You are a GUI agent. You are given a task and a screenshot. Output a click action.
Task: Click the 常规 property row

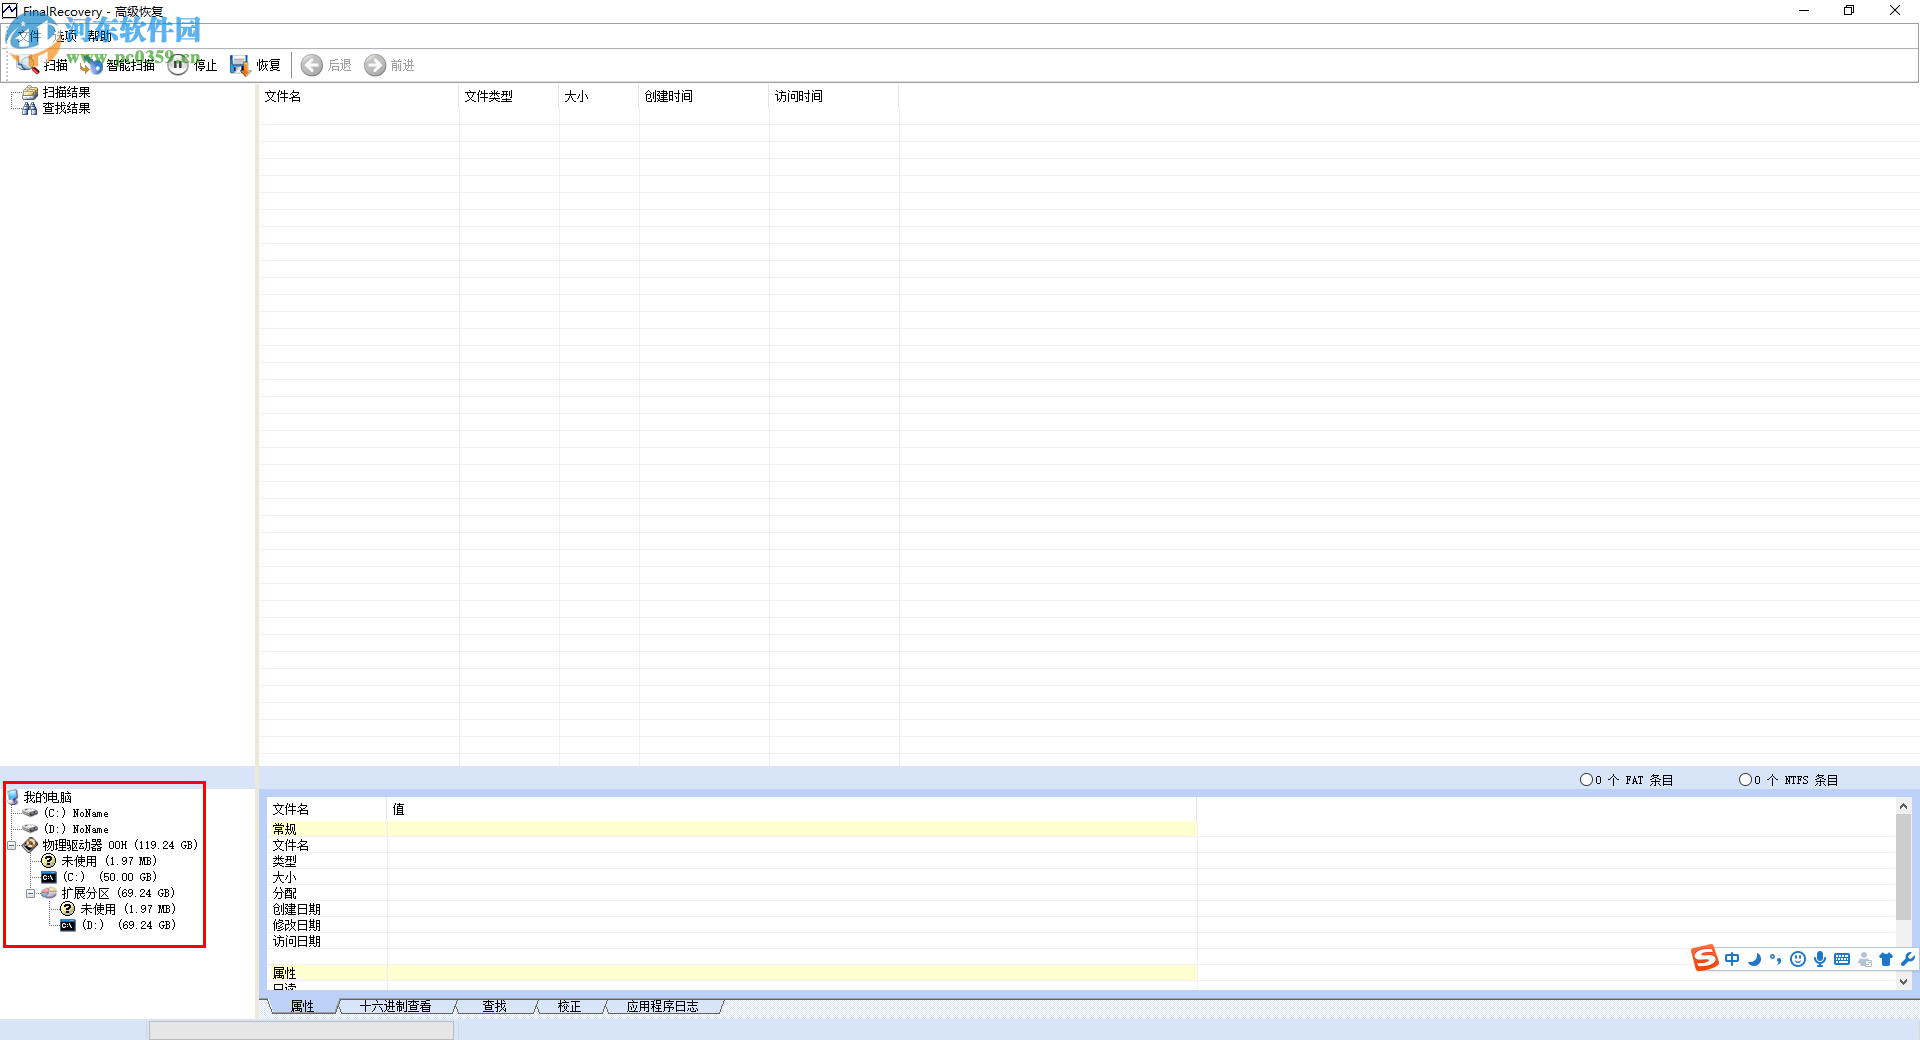pyautogui.click(x=732, y=829)
